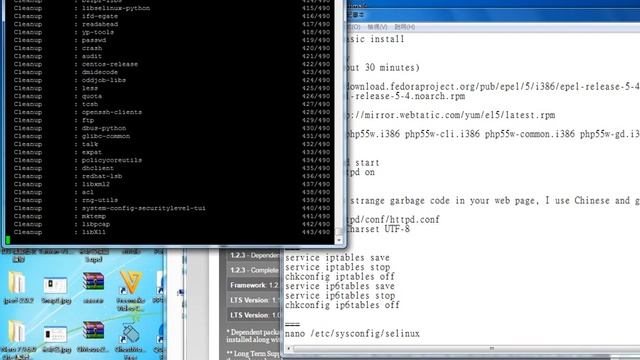
Task: Click the 'php55w.i386 php55w-cli.i386' line
Action: click(493, 134)
